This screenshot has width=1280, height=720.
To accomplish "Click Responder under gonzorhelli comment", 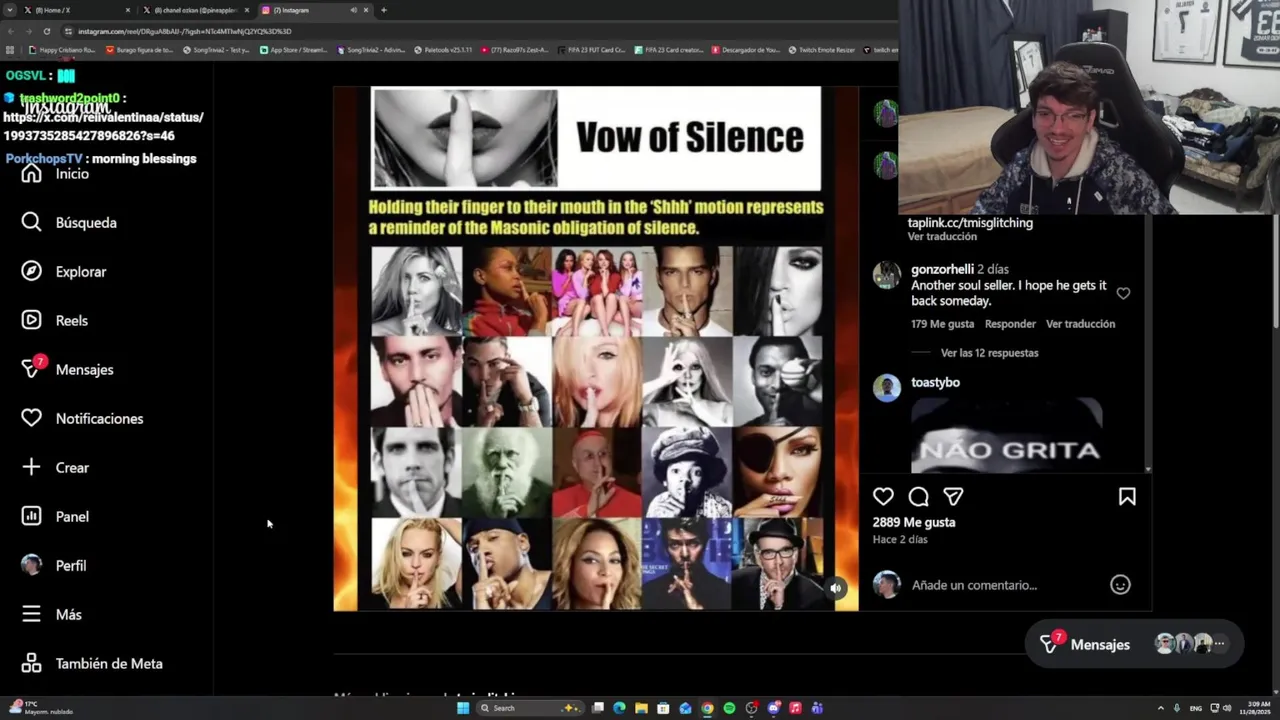I will pyautogui.click(x=1010, y=324).
